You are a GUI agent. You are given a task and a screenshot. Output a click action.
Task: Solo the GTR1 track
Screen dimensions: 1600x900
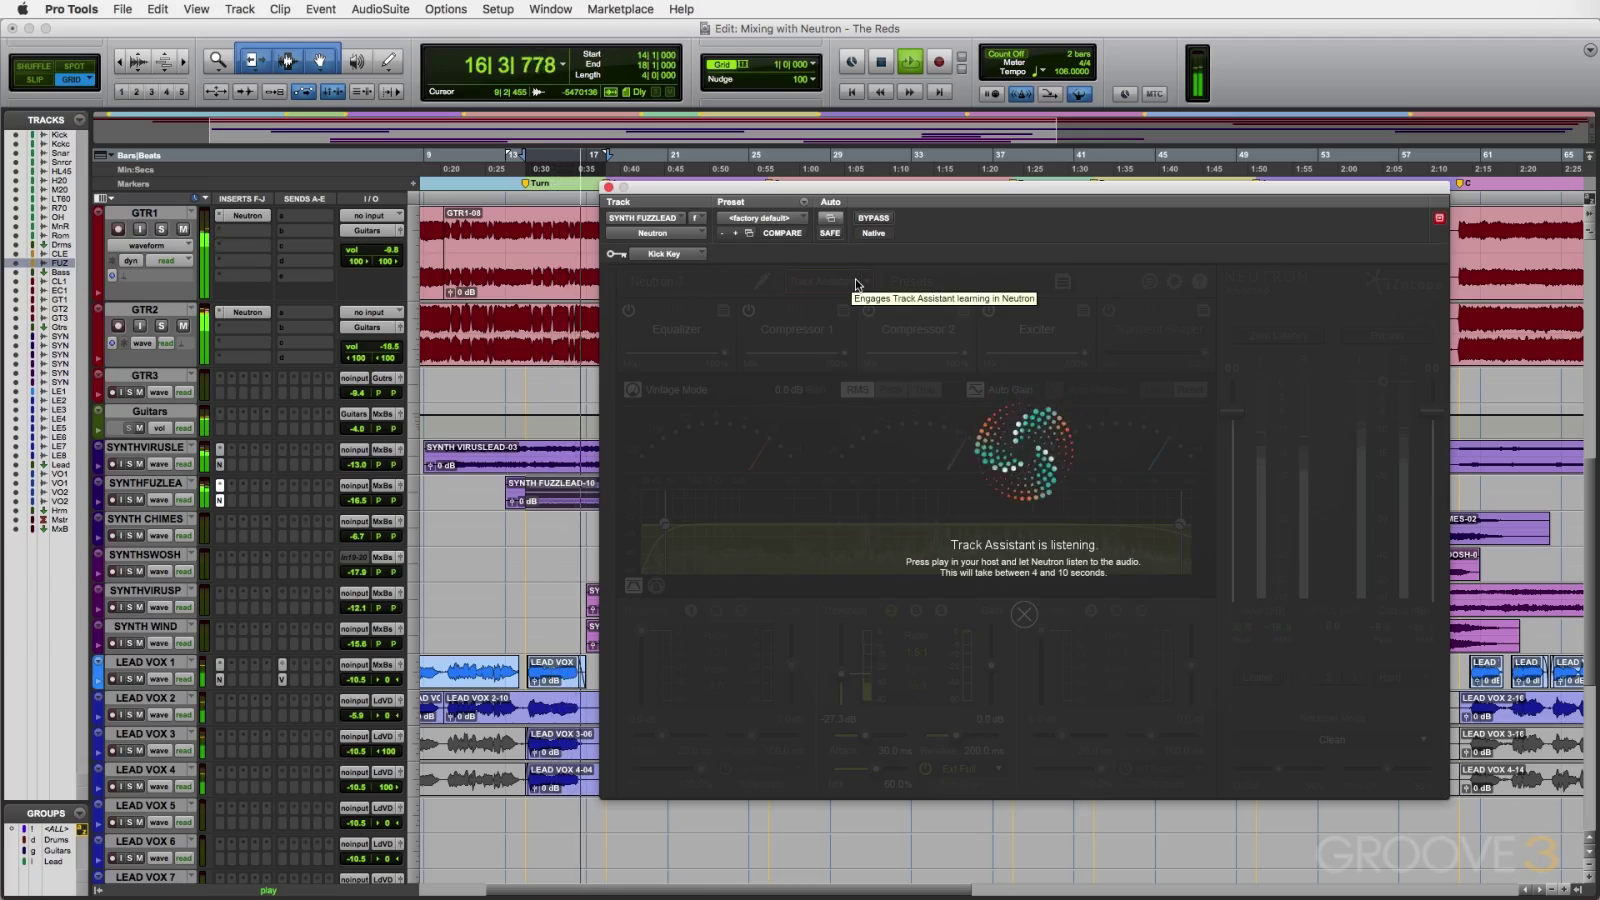(161, 229)
